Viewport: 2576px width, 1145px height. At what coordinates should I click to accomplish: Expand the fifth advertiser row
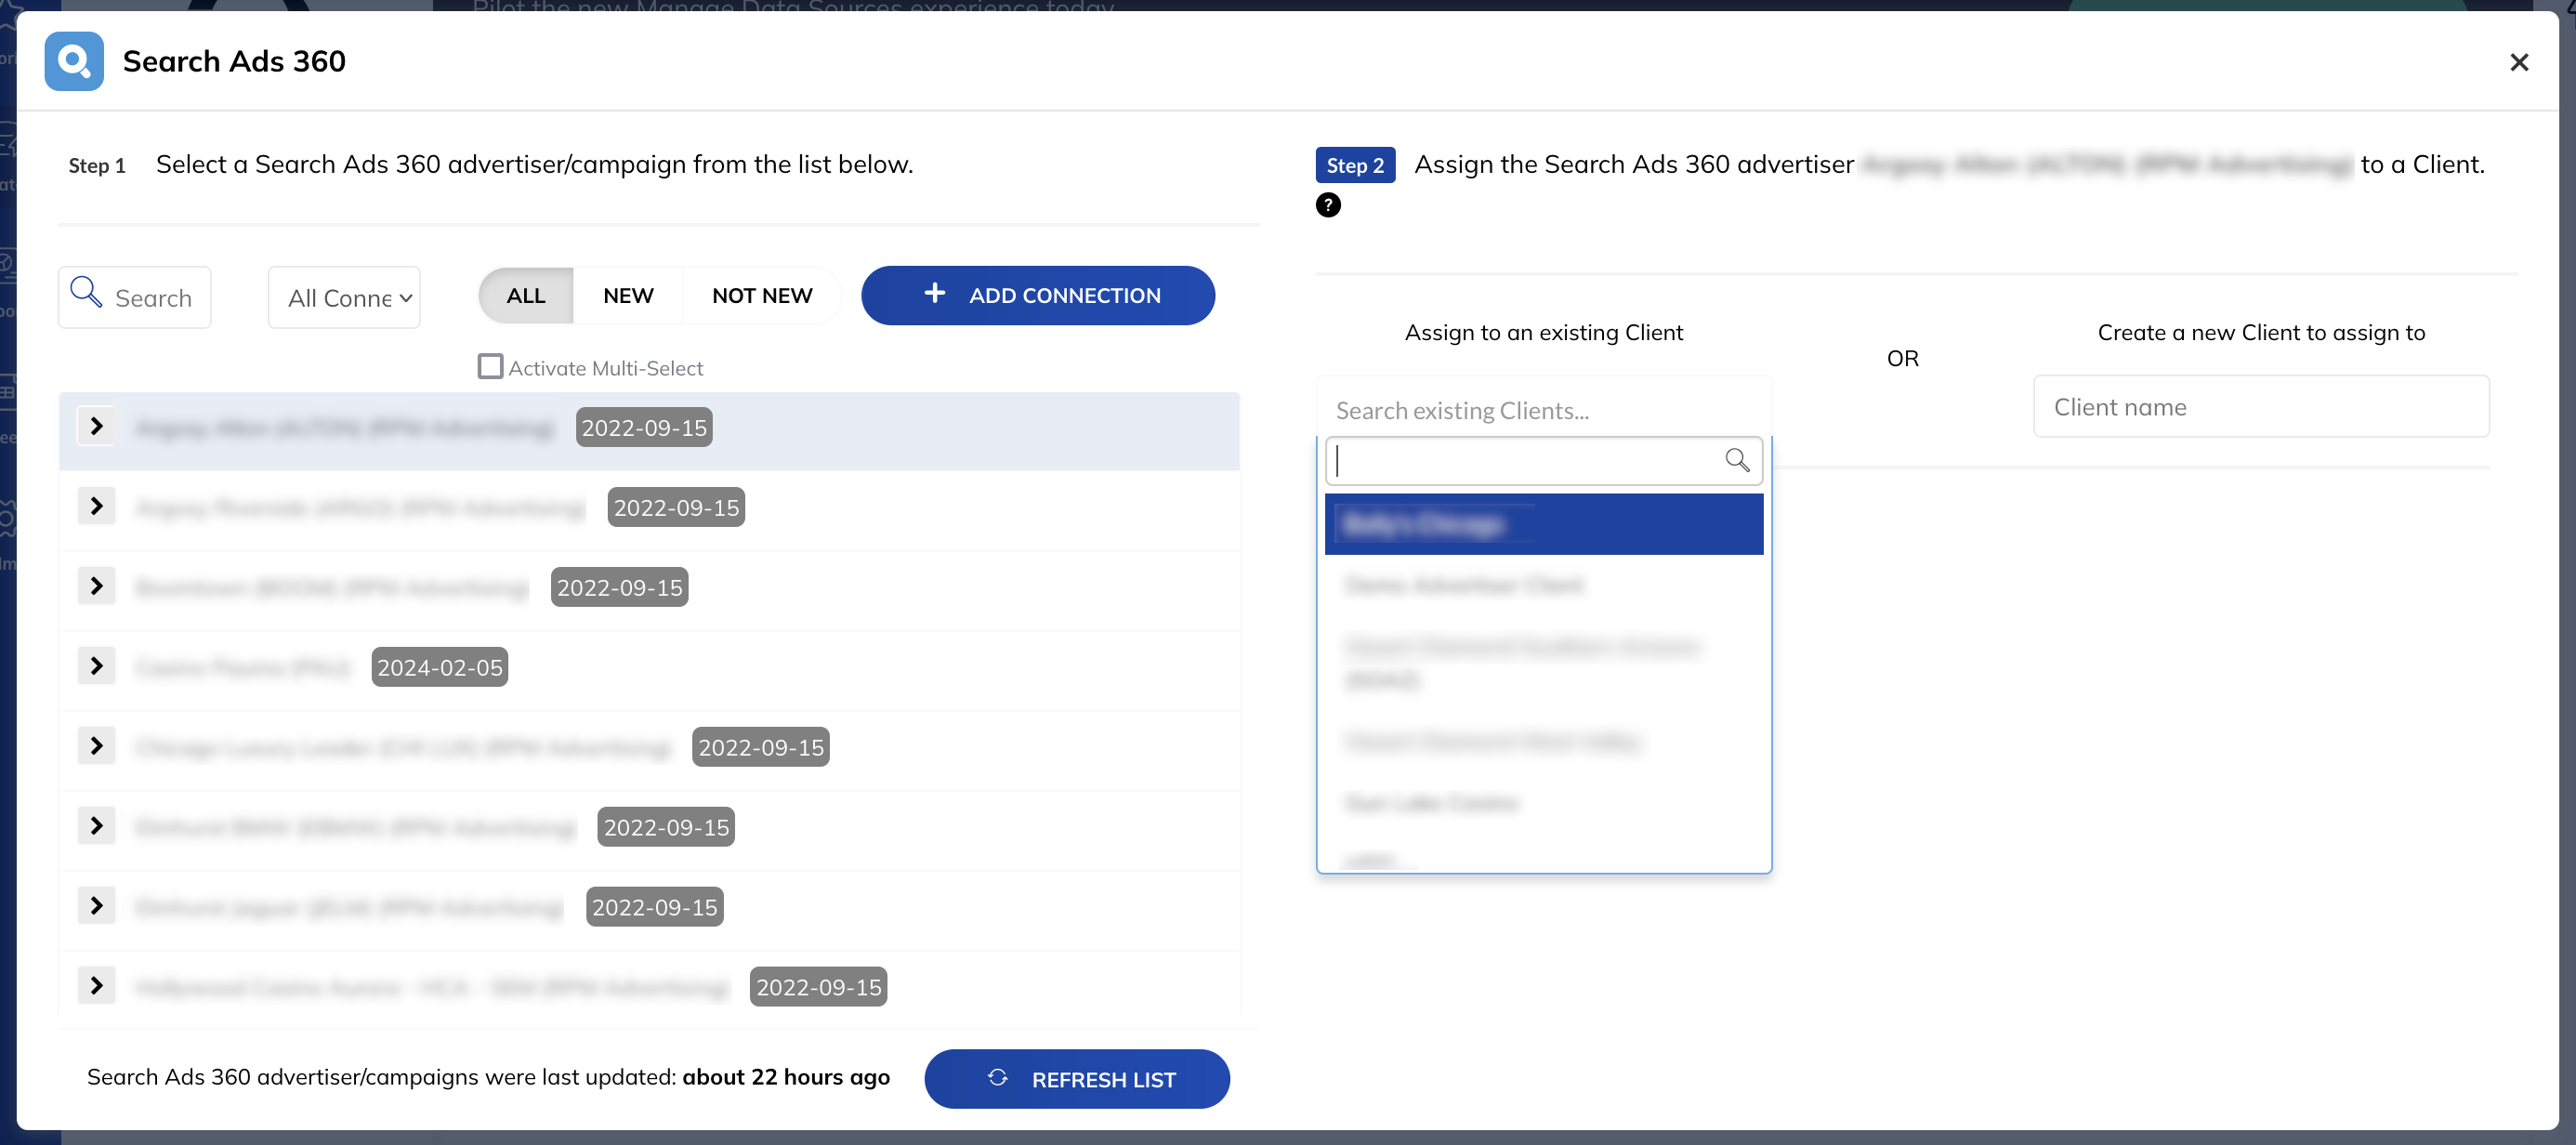(x=96, y=747)
